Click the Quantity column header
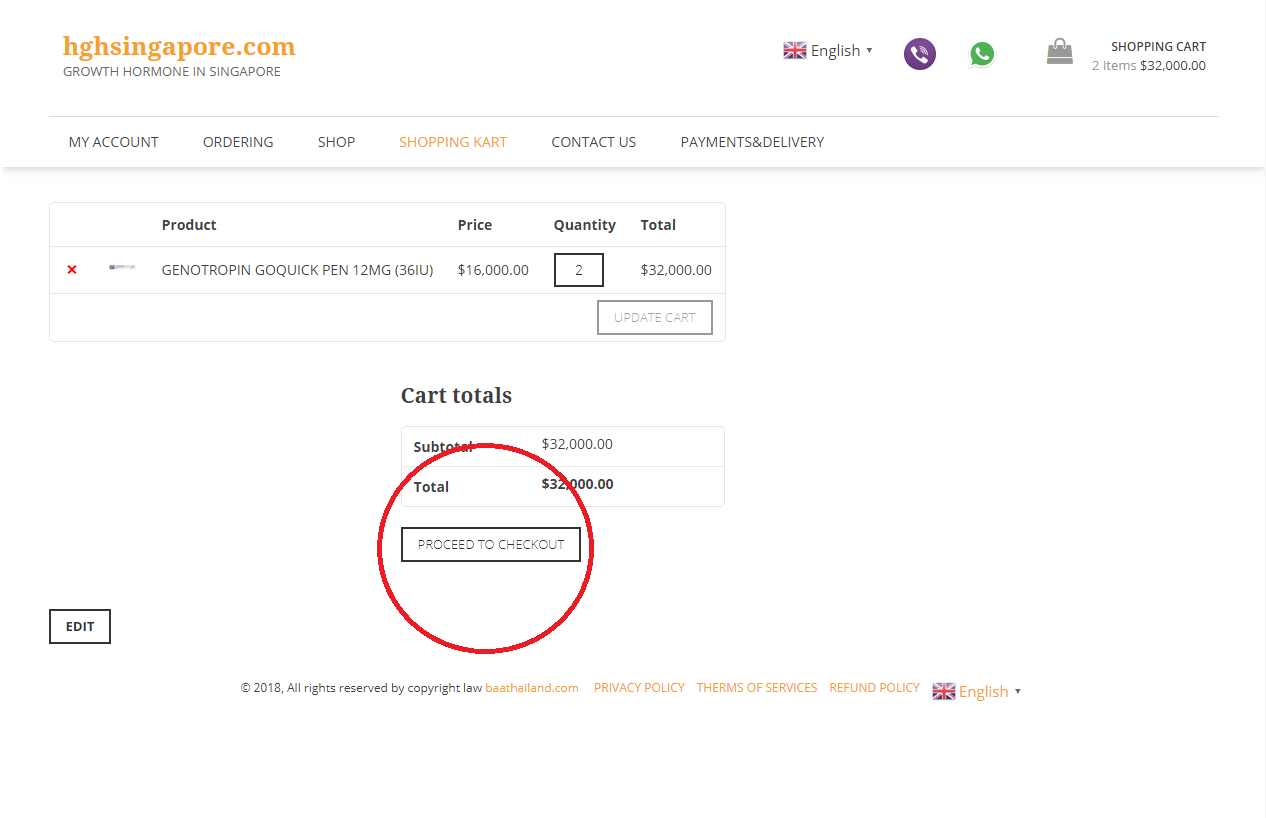Image resolution: width=1266 pixels, height=818 pixels. click(585, 225)
